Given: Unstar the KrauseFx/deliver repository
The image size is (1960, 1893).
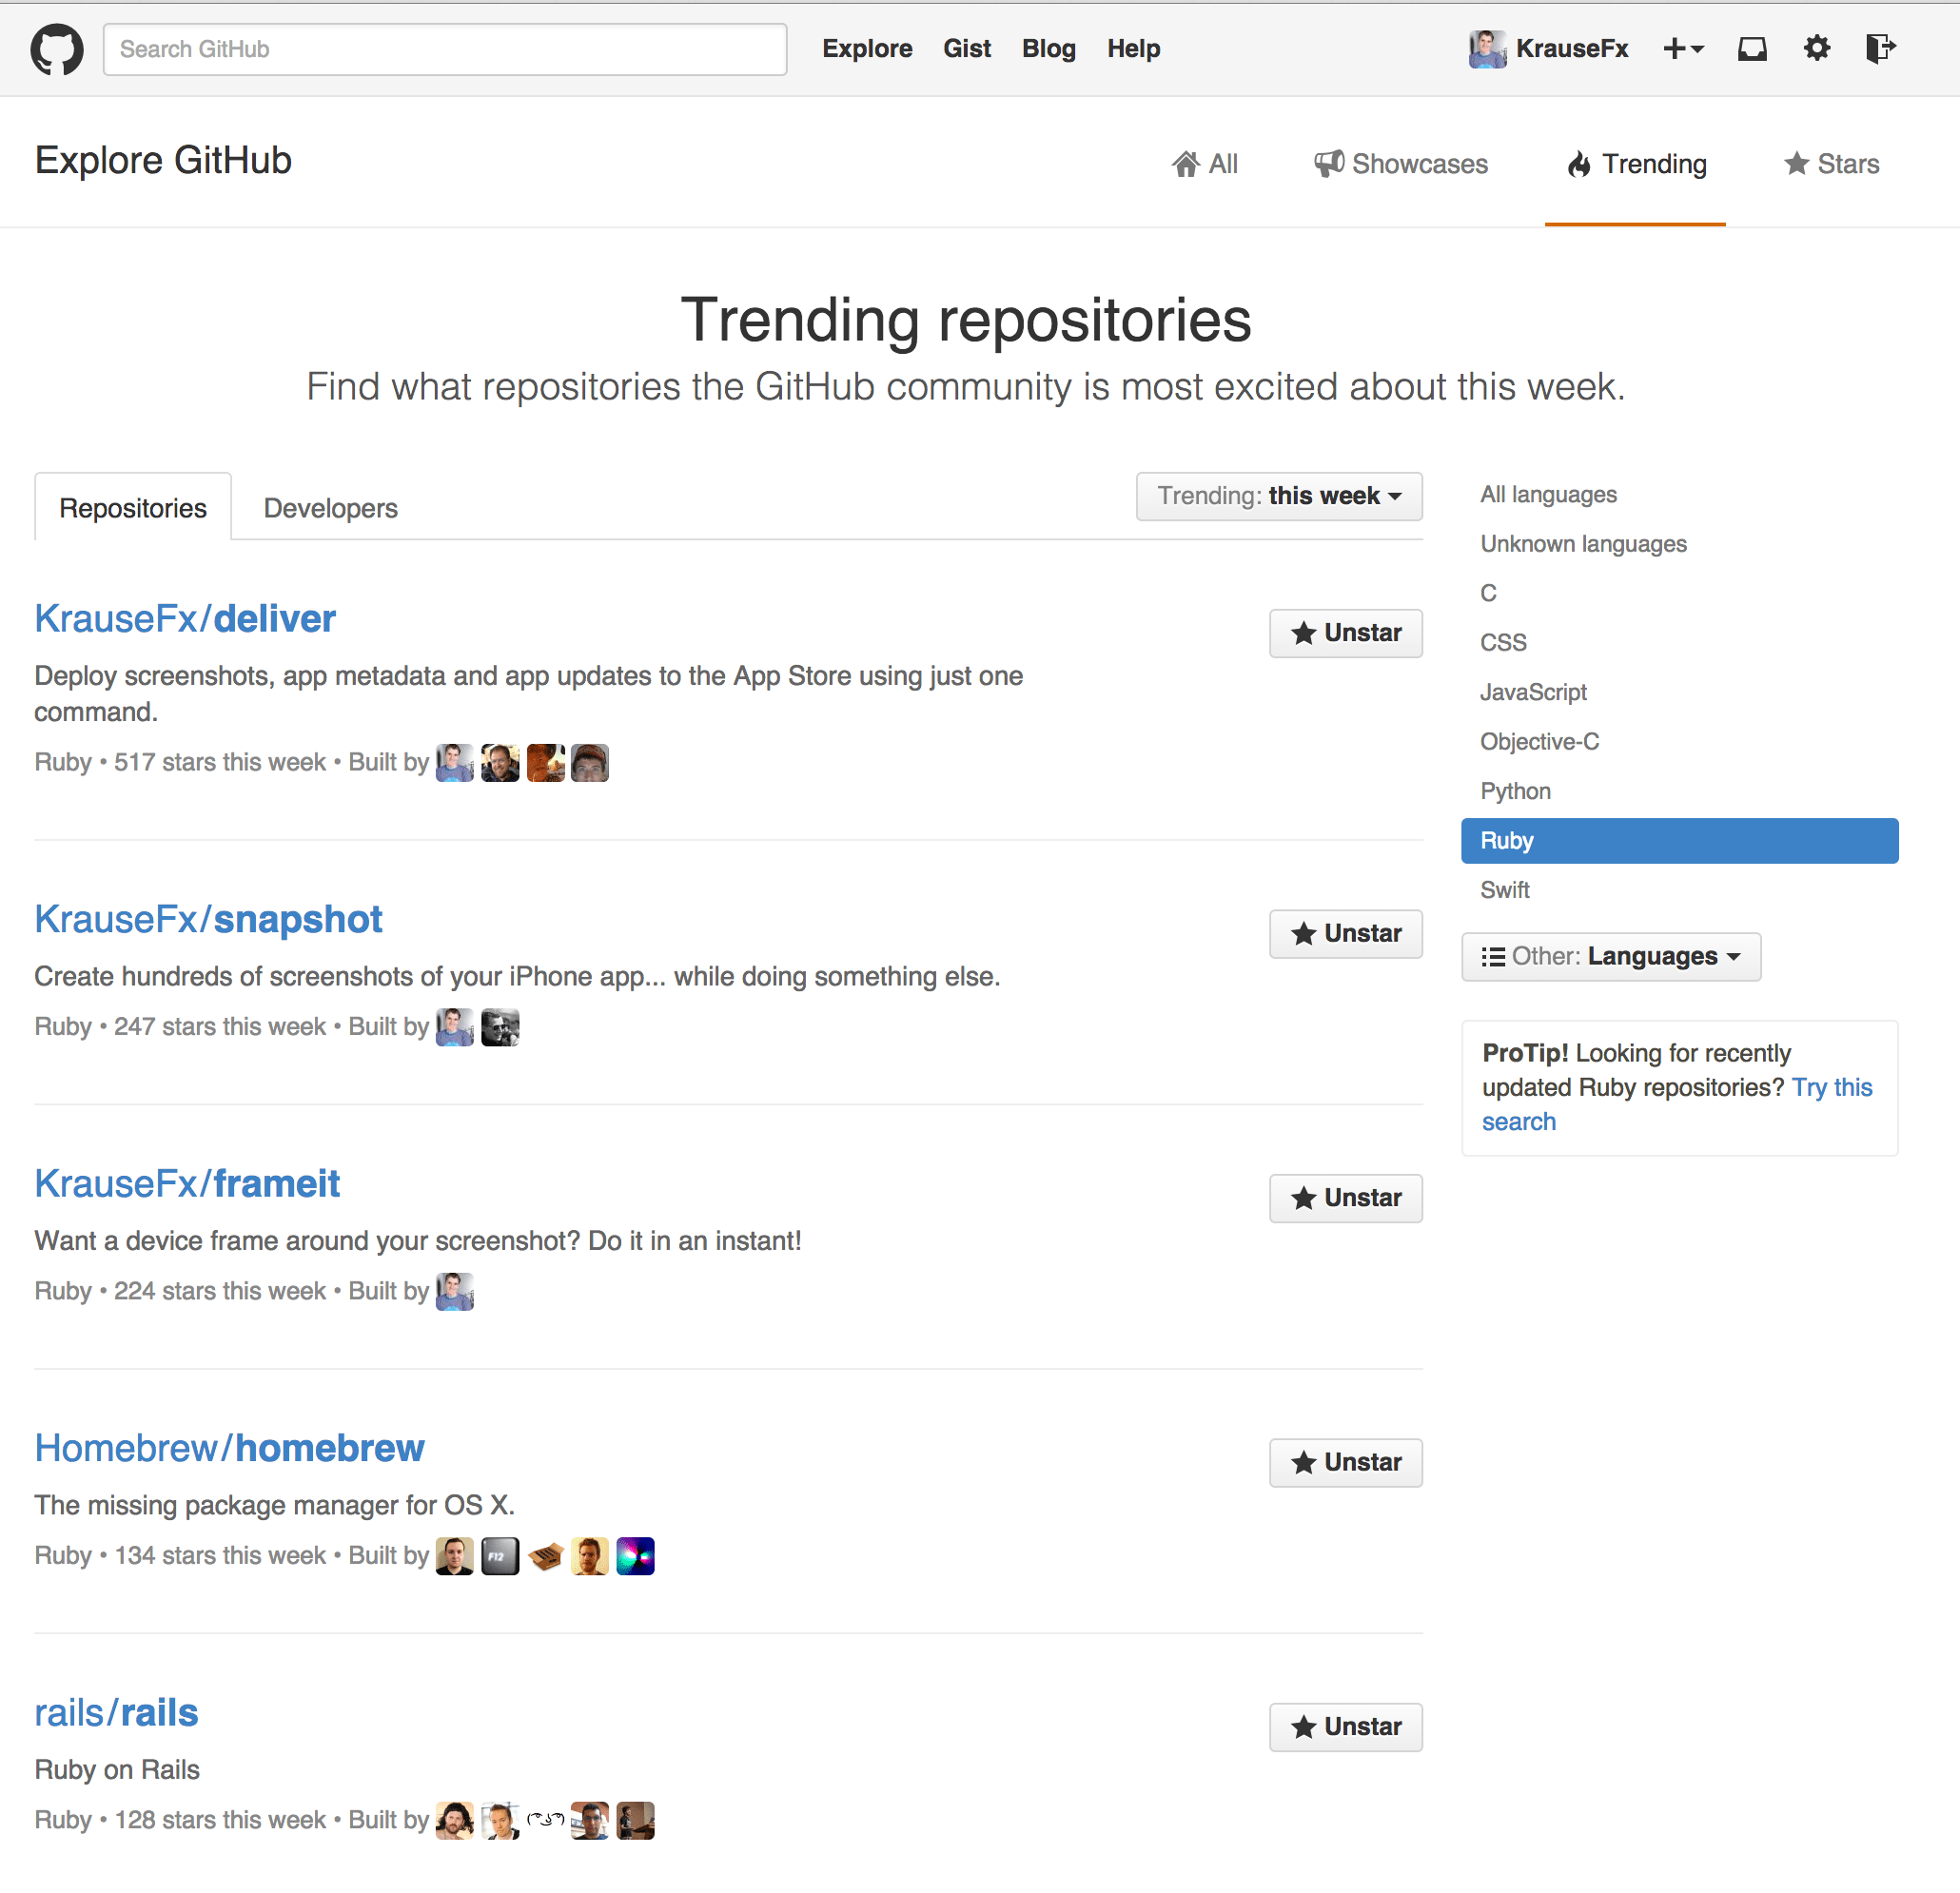Looking at the screenshot, I should point(1346,633).
